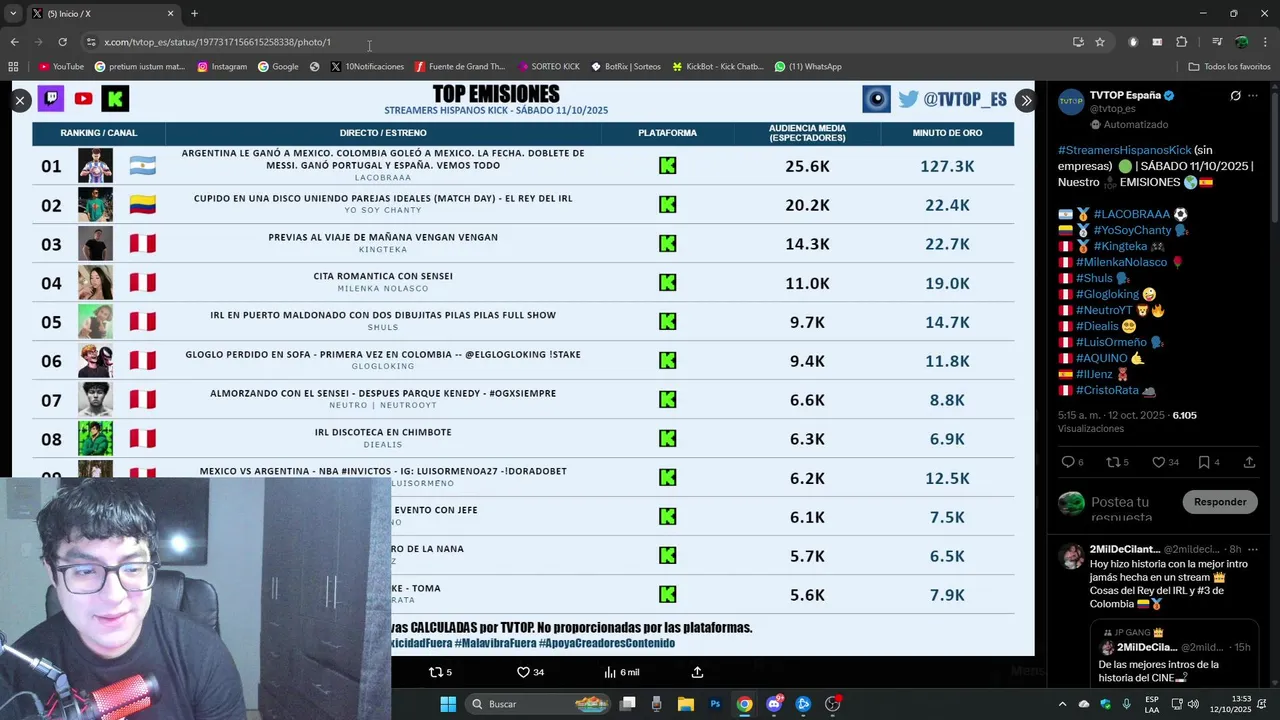
Task: Share the post from the side panel
Action: click(1249, 462)
